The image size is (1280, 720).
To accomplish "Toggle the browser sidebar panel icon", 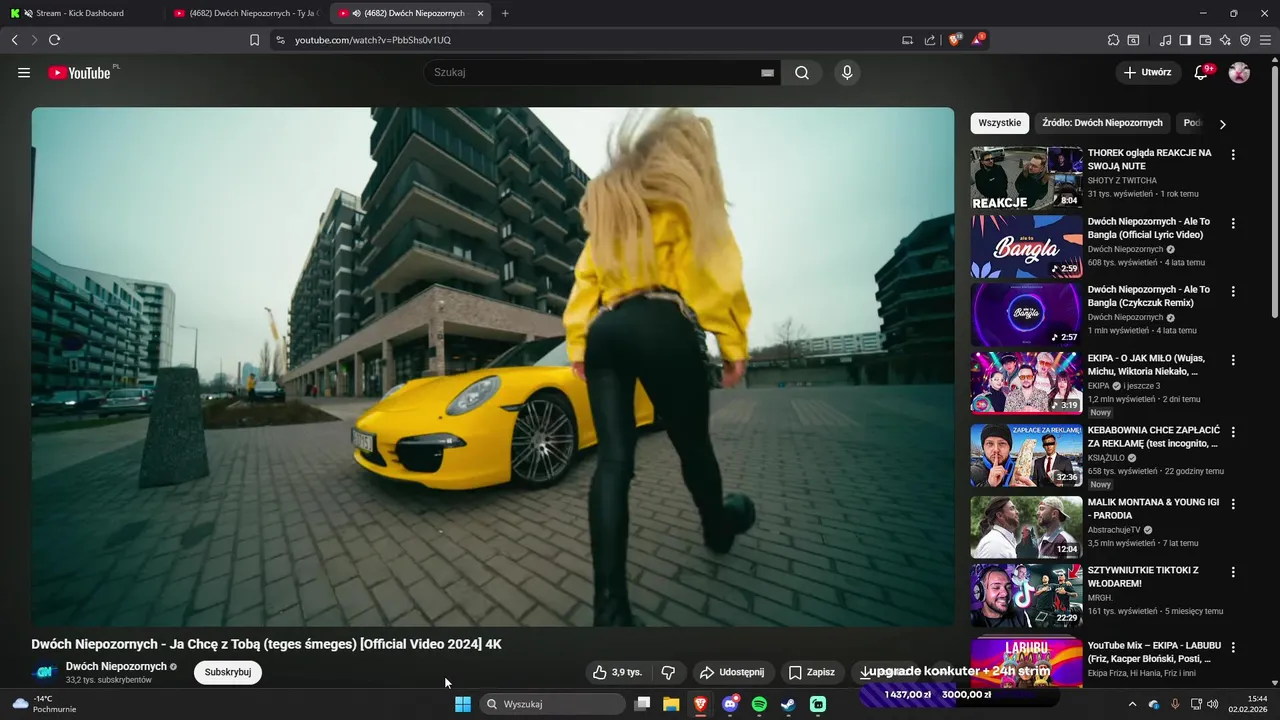I will (1185, 40).
